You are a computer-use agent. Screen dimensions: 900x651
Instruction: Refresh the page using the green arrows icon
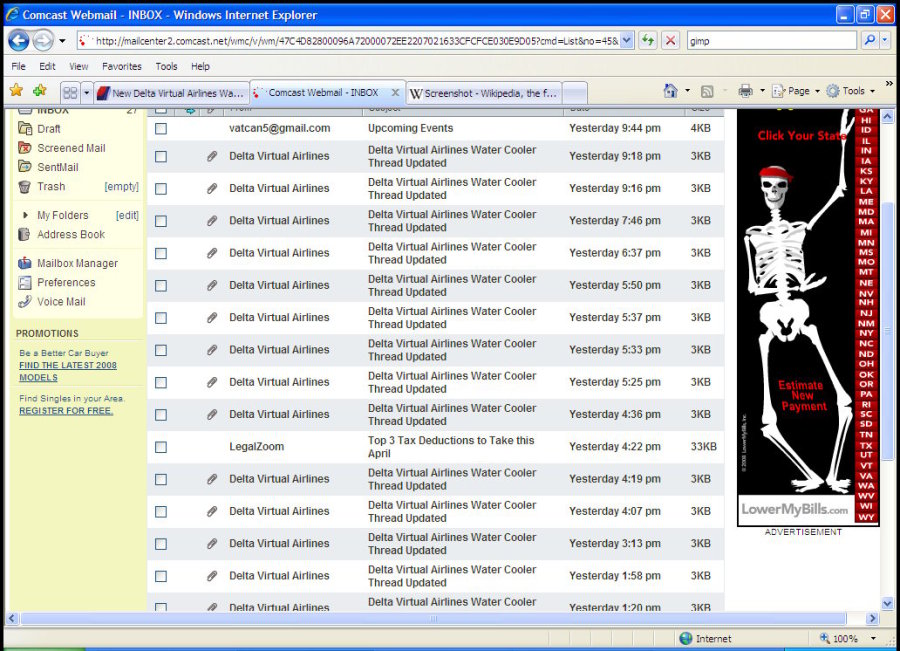point(648,41)
